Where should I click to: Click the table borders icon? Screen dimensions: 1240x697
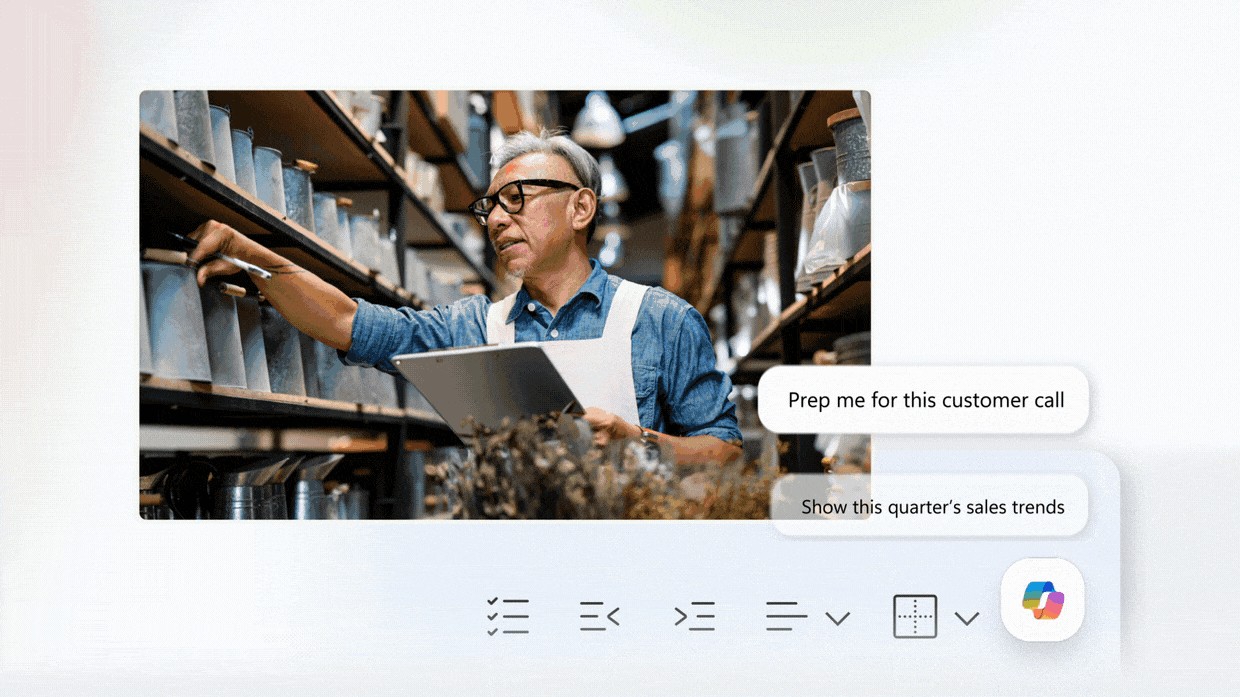pos(915,617)
